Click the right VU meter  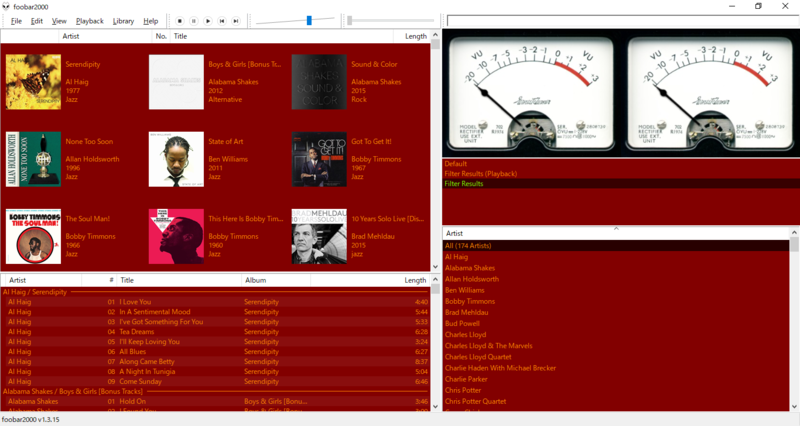point(710,93)
